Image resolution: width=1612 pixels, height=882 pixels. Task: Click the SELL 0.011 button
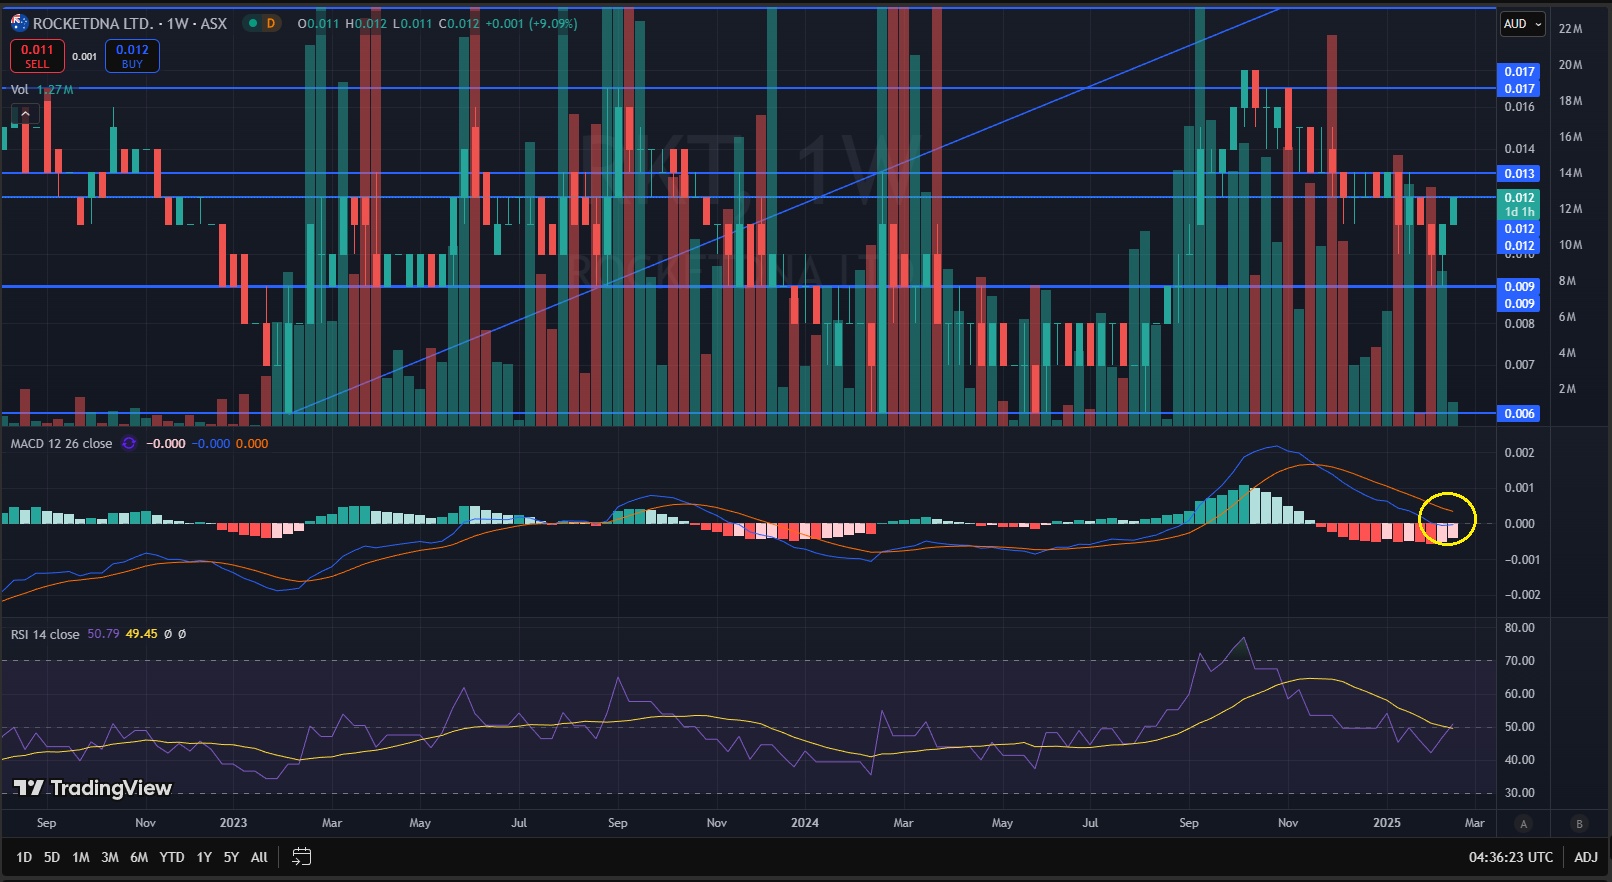coord(37,56)
